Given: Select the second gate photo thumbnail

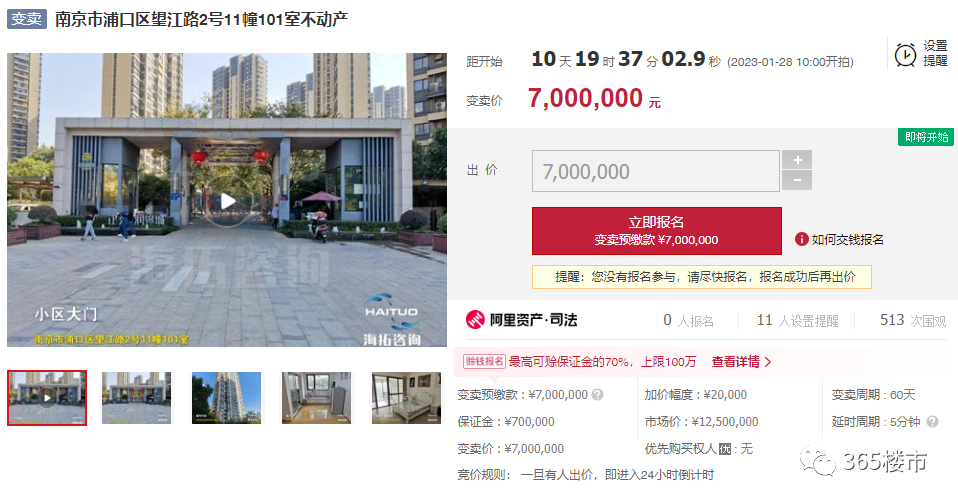Looking at the screenshot, I should (137, 398).
